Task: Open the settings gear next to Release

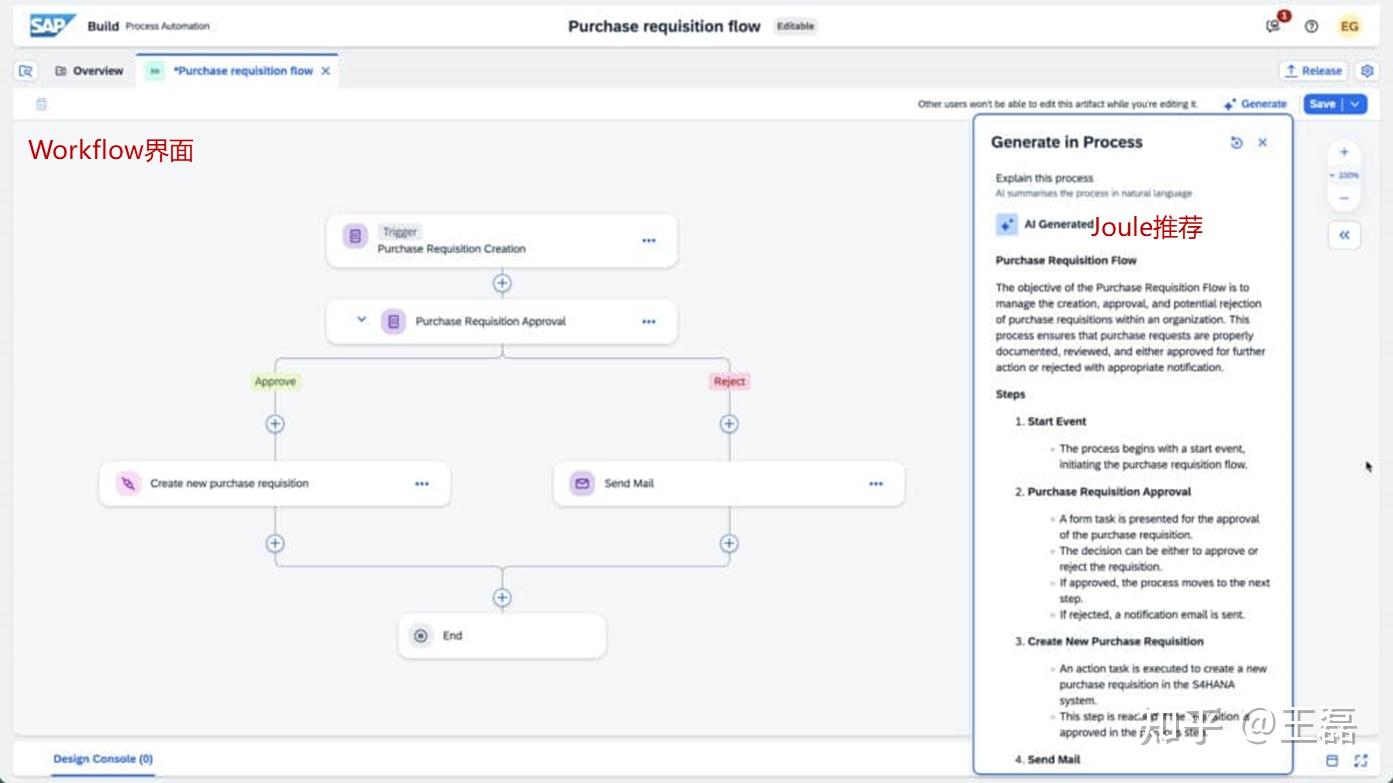Action: click(1367, 71)
